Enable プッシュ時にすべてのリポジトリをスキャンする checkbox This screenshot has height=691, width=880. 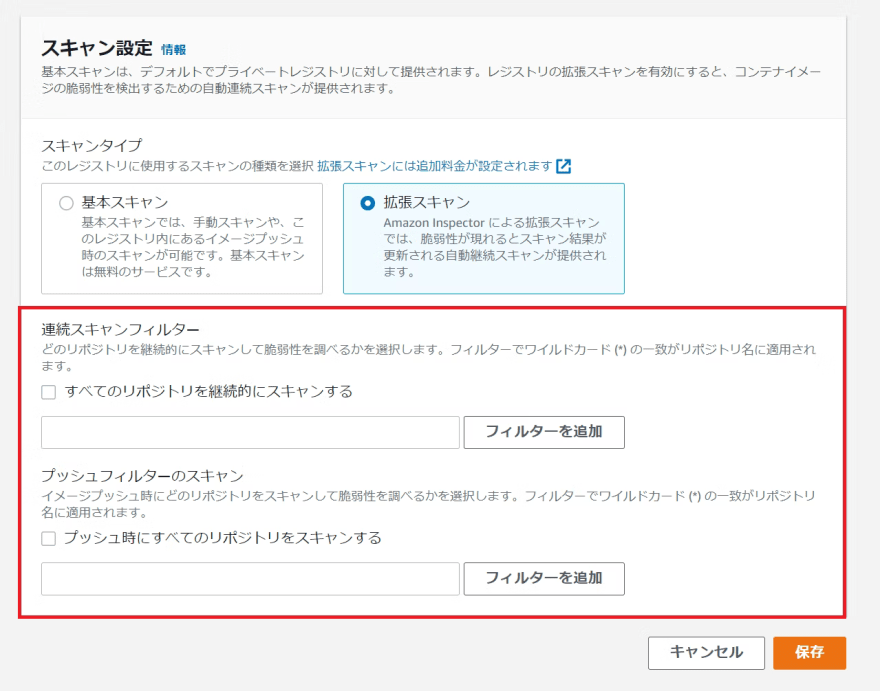[49, 538]
